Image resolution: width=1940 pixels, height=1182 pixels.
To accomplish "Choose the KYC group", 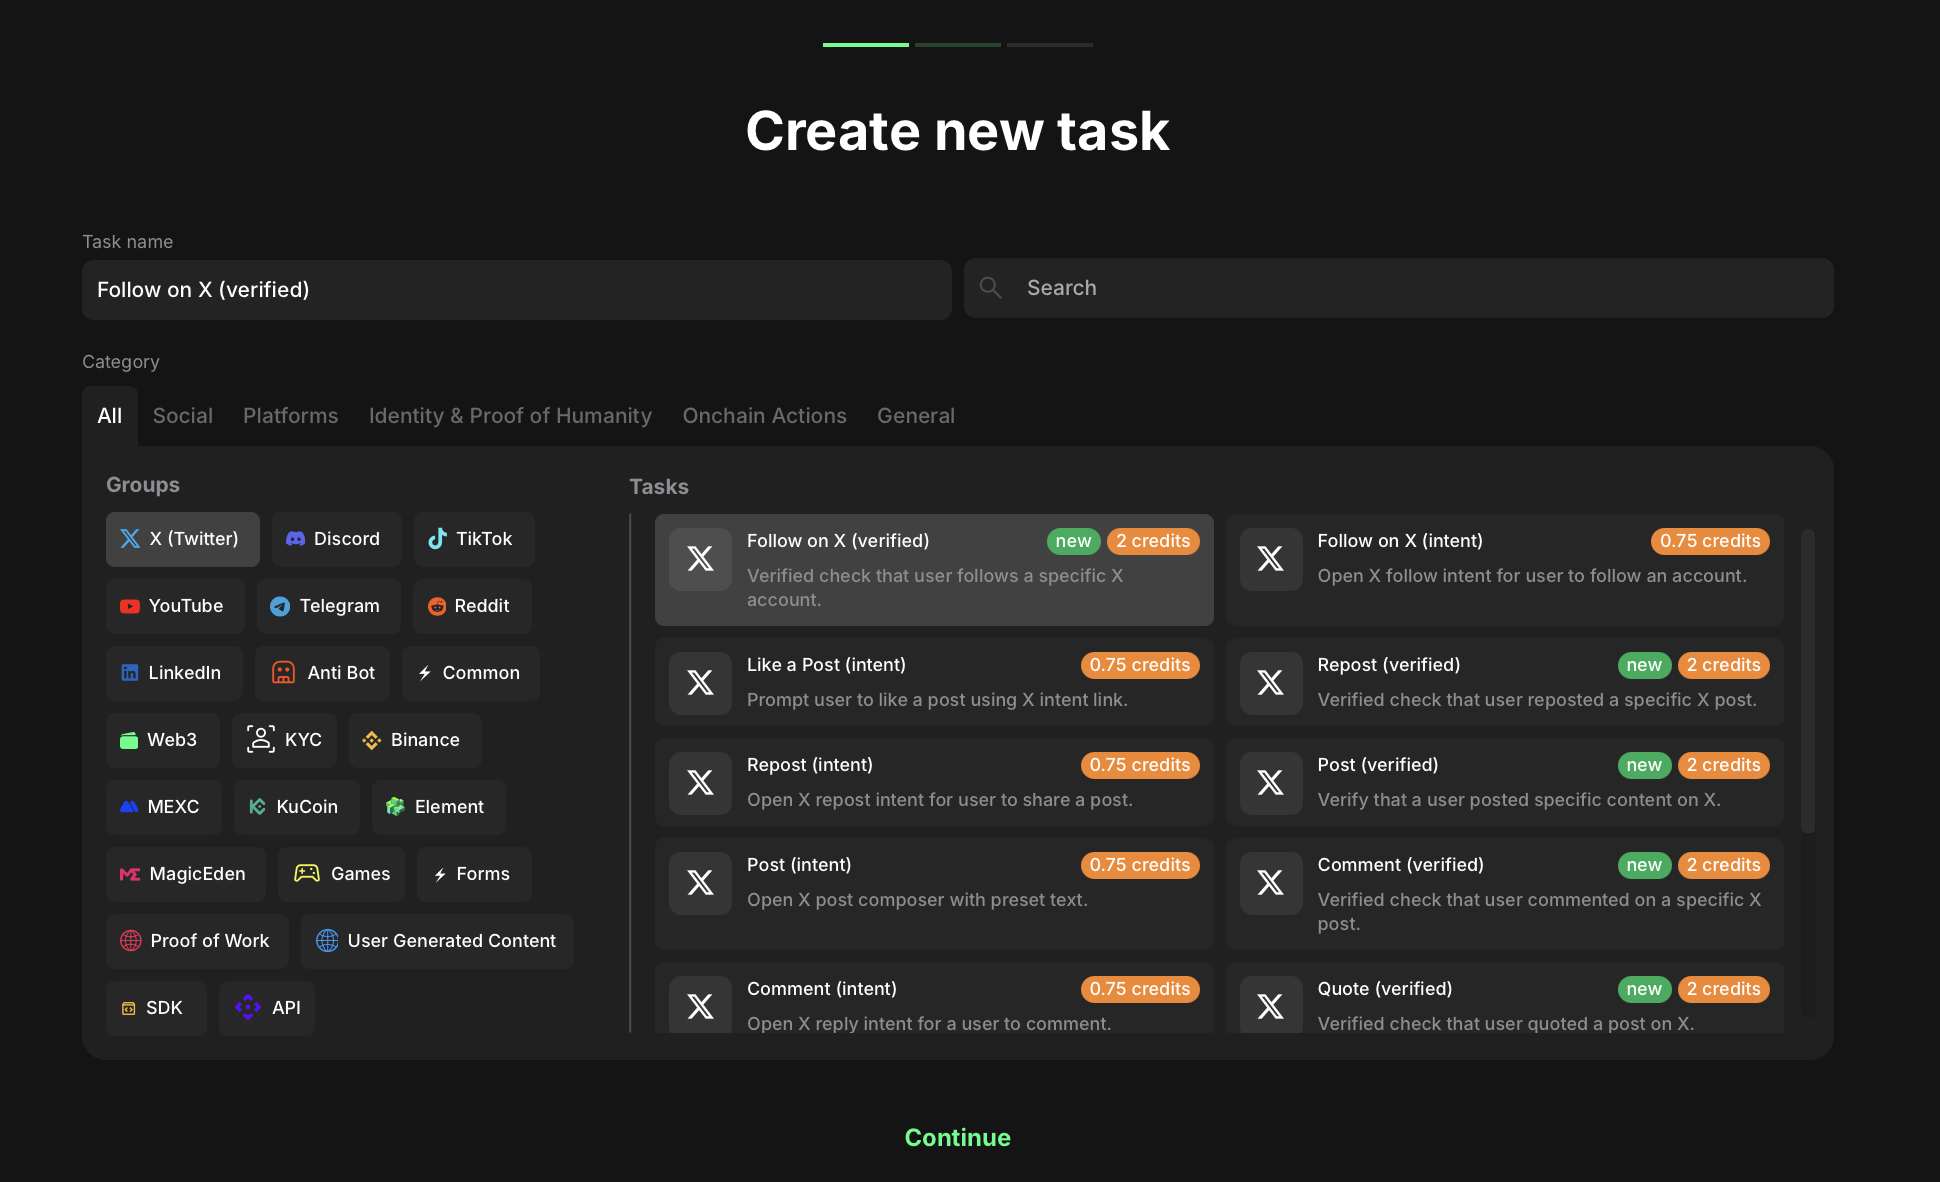I will tap(285, 740).
